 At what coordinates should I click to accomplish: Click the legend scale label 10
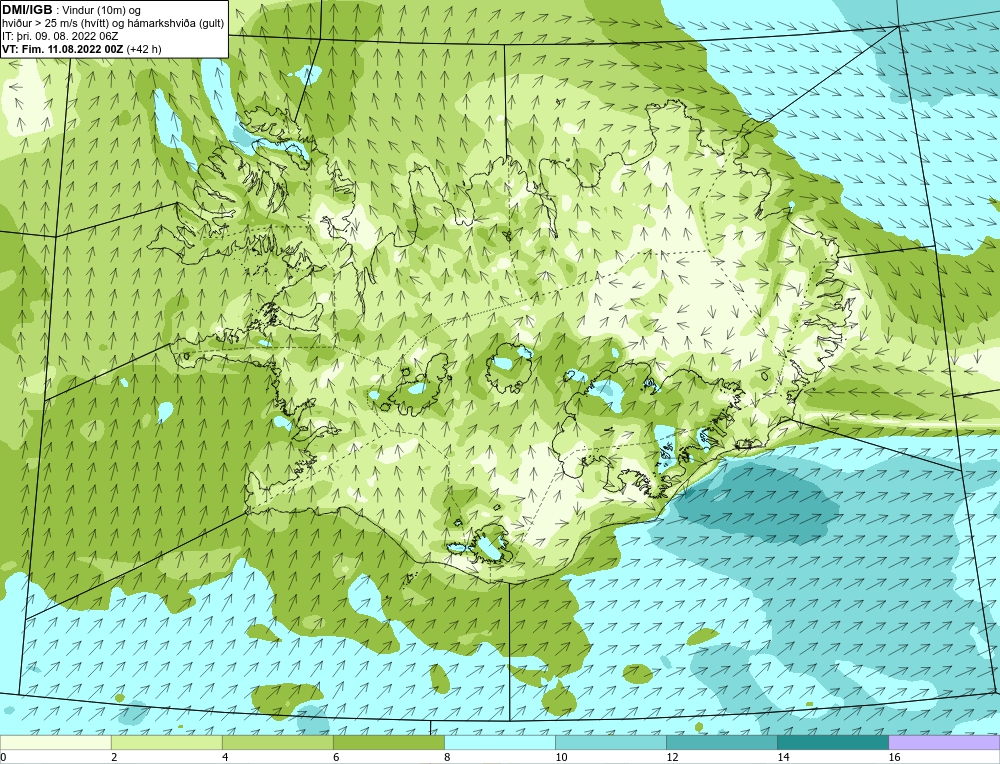coord(561,757)
